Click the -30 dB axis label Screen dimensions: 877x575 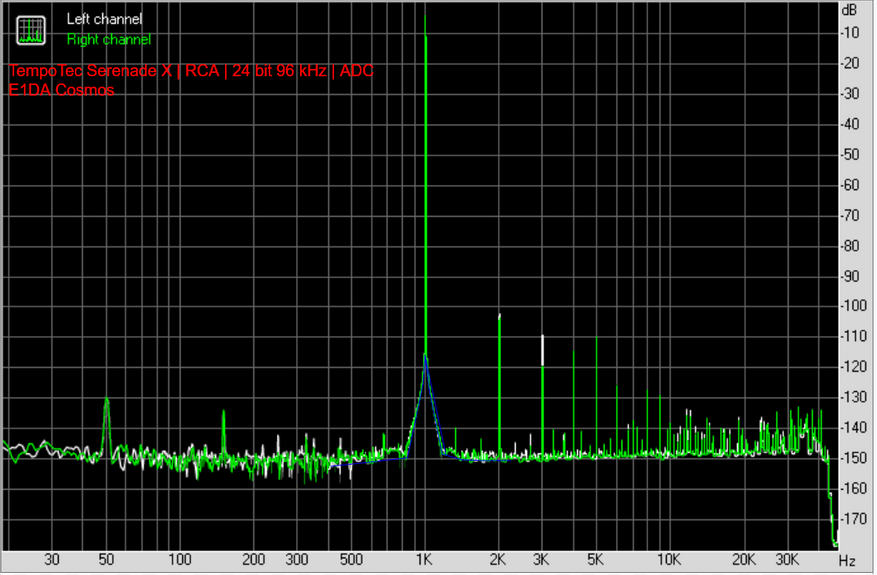(x=850, y=93)
